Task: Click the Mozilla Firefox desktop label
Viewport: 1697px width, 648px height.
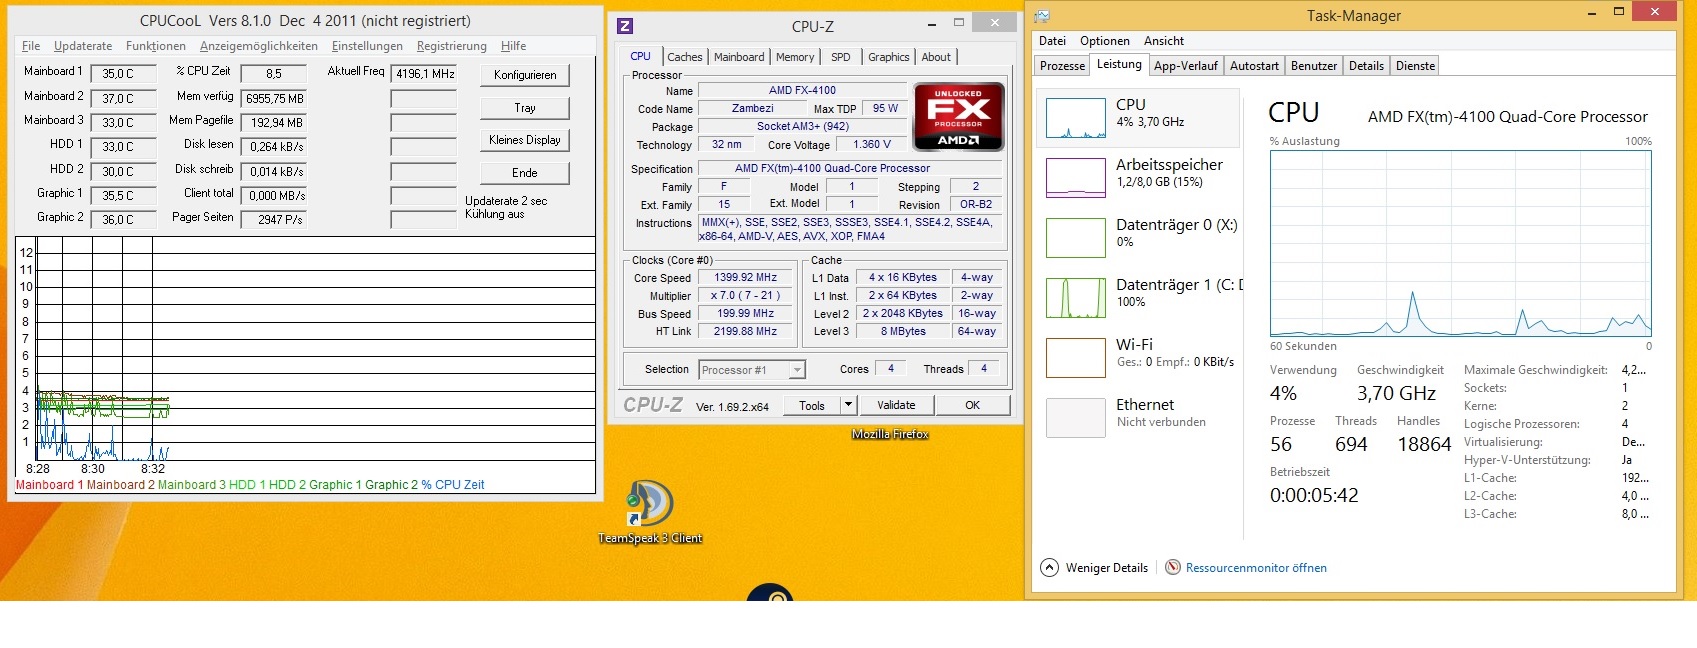Action: point(890,434)
